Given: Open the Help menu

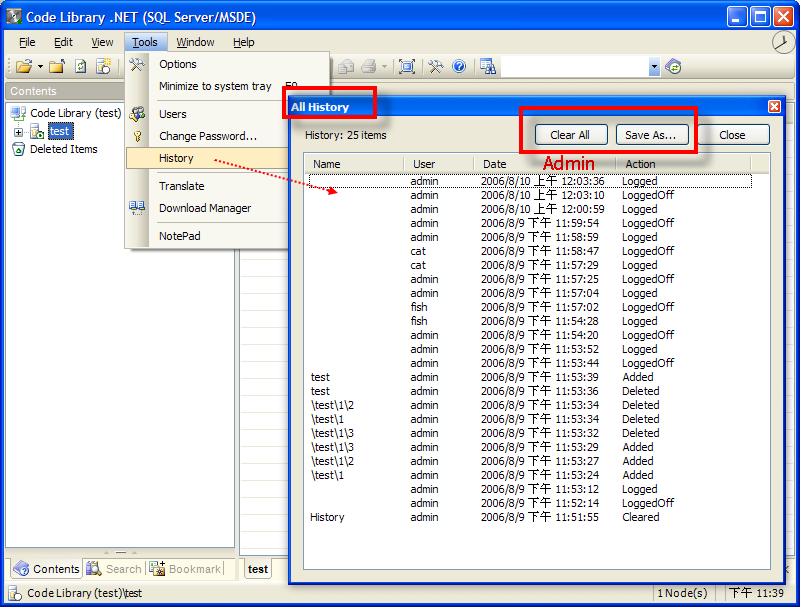Looking at the screenshot, I should pyautogui.click(x=244, y=42).
